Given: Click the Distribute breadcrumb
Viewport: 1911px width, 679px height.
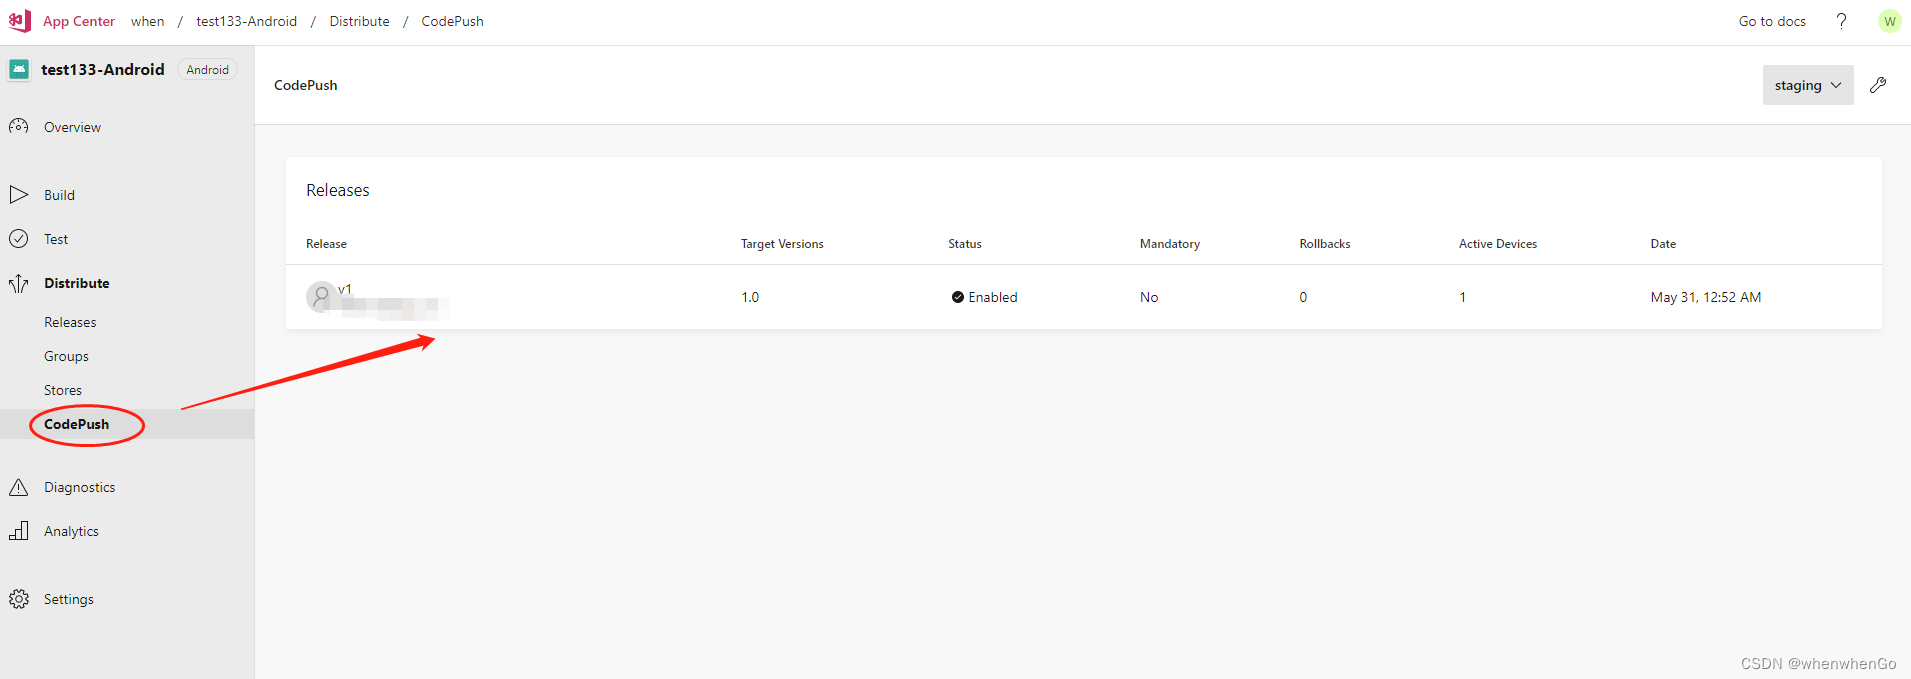Looking at the screenshot, I should pos(359,21).
